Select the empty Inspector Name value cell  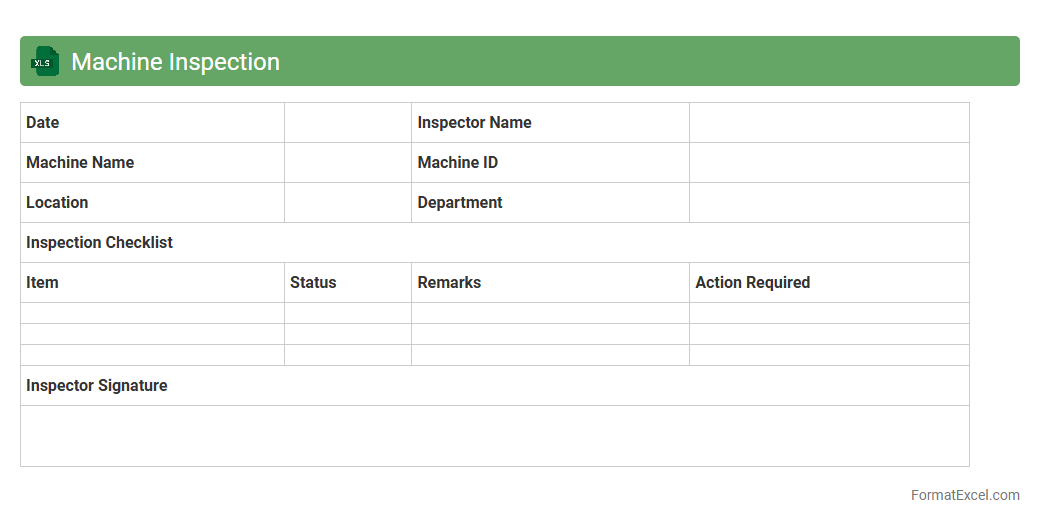point(828,123)
